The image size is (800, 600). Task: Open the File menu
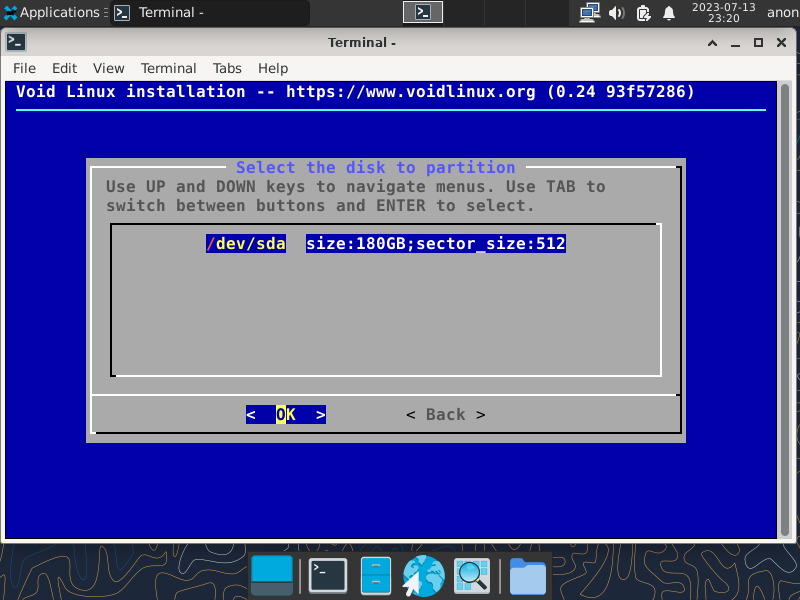coord(24,68)
